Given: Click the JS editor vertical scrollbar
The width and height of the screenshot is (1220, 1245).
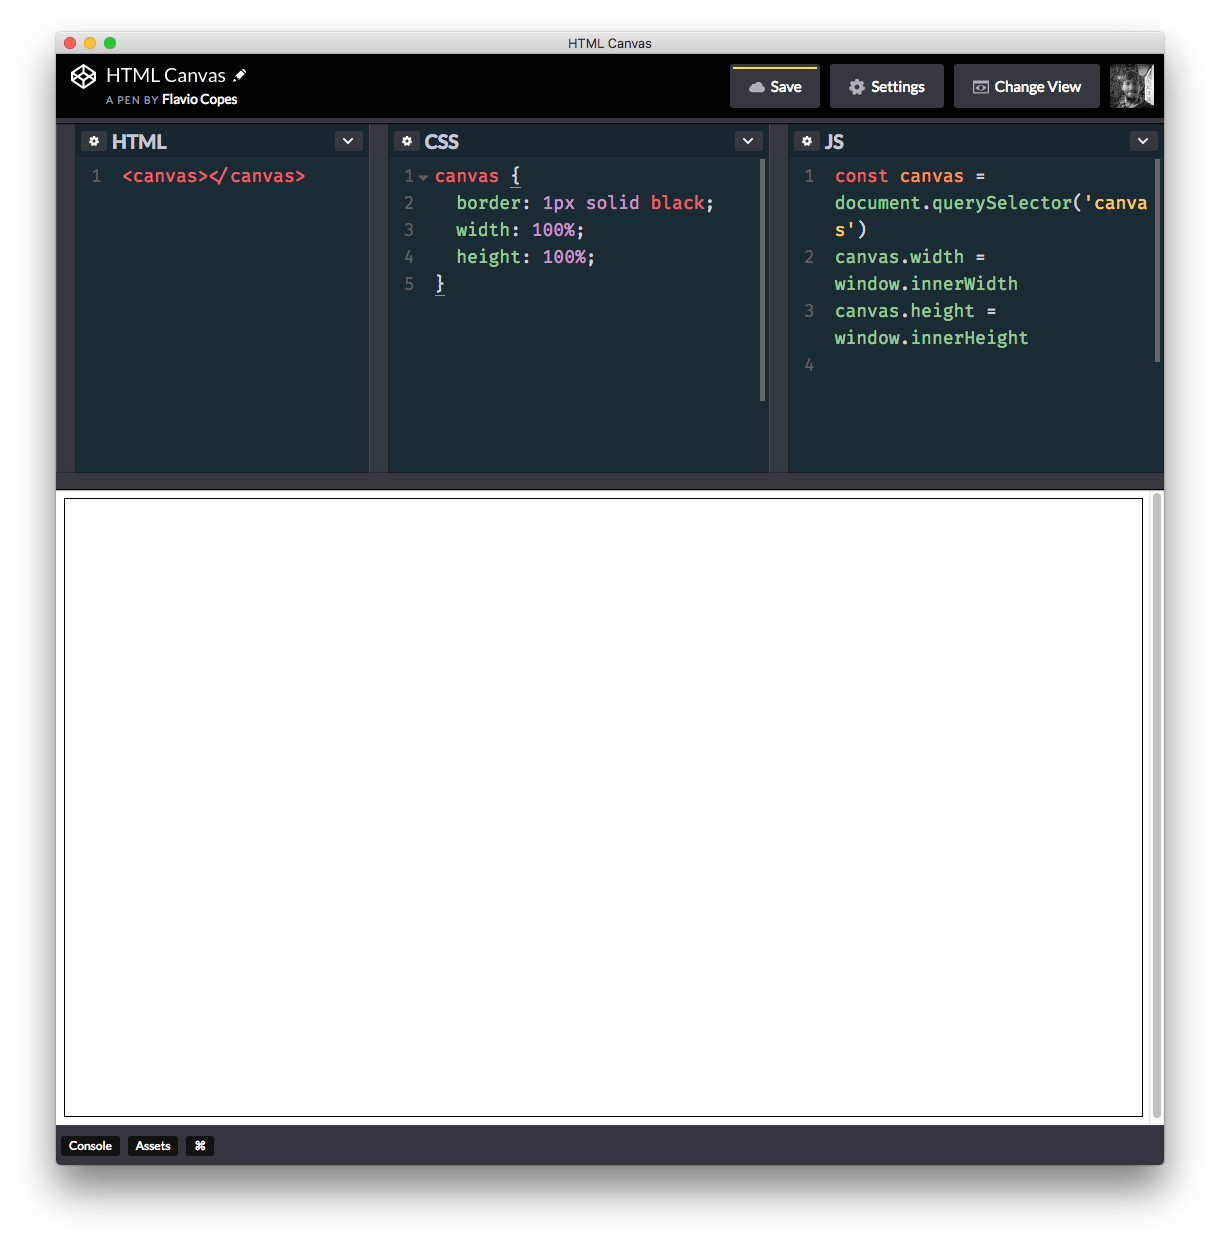Looking at the screenshot, I should click(1157, 260).
